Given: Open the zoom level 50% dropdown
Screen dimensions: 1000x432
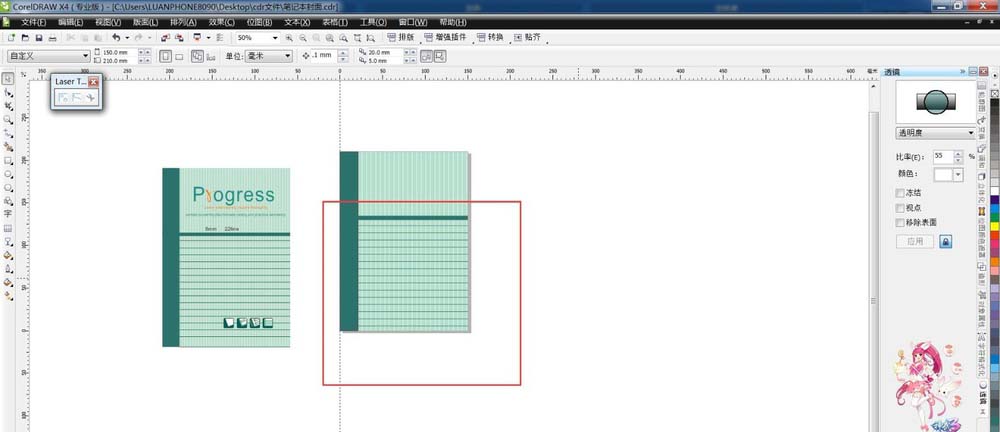Looking at the screenshot, I should tap(275, 38).
